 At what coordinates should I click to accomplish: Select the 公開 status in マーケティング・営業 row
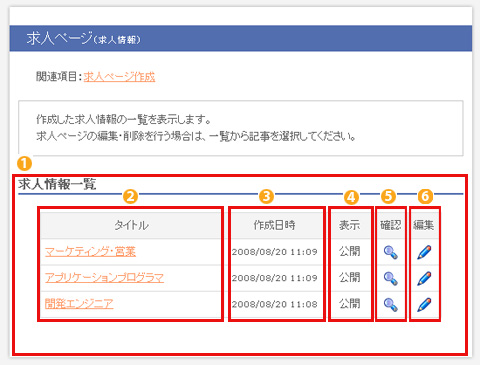(x=350, y=251)
